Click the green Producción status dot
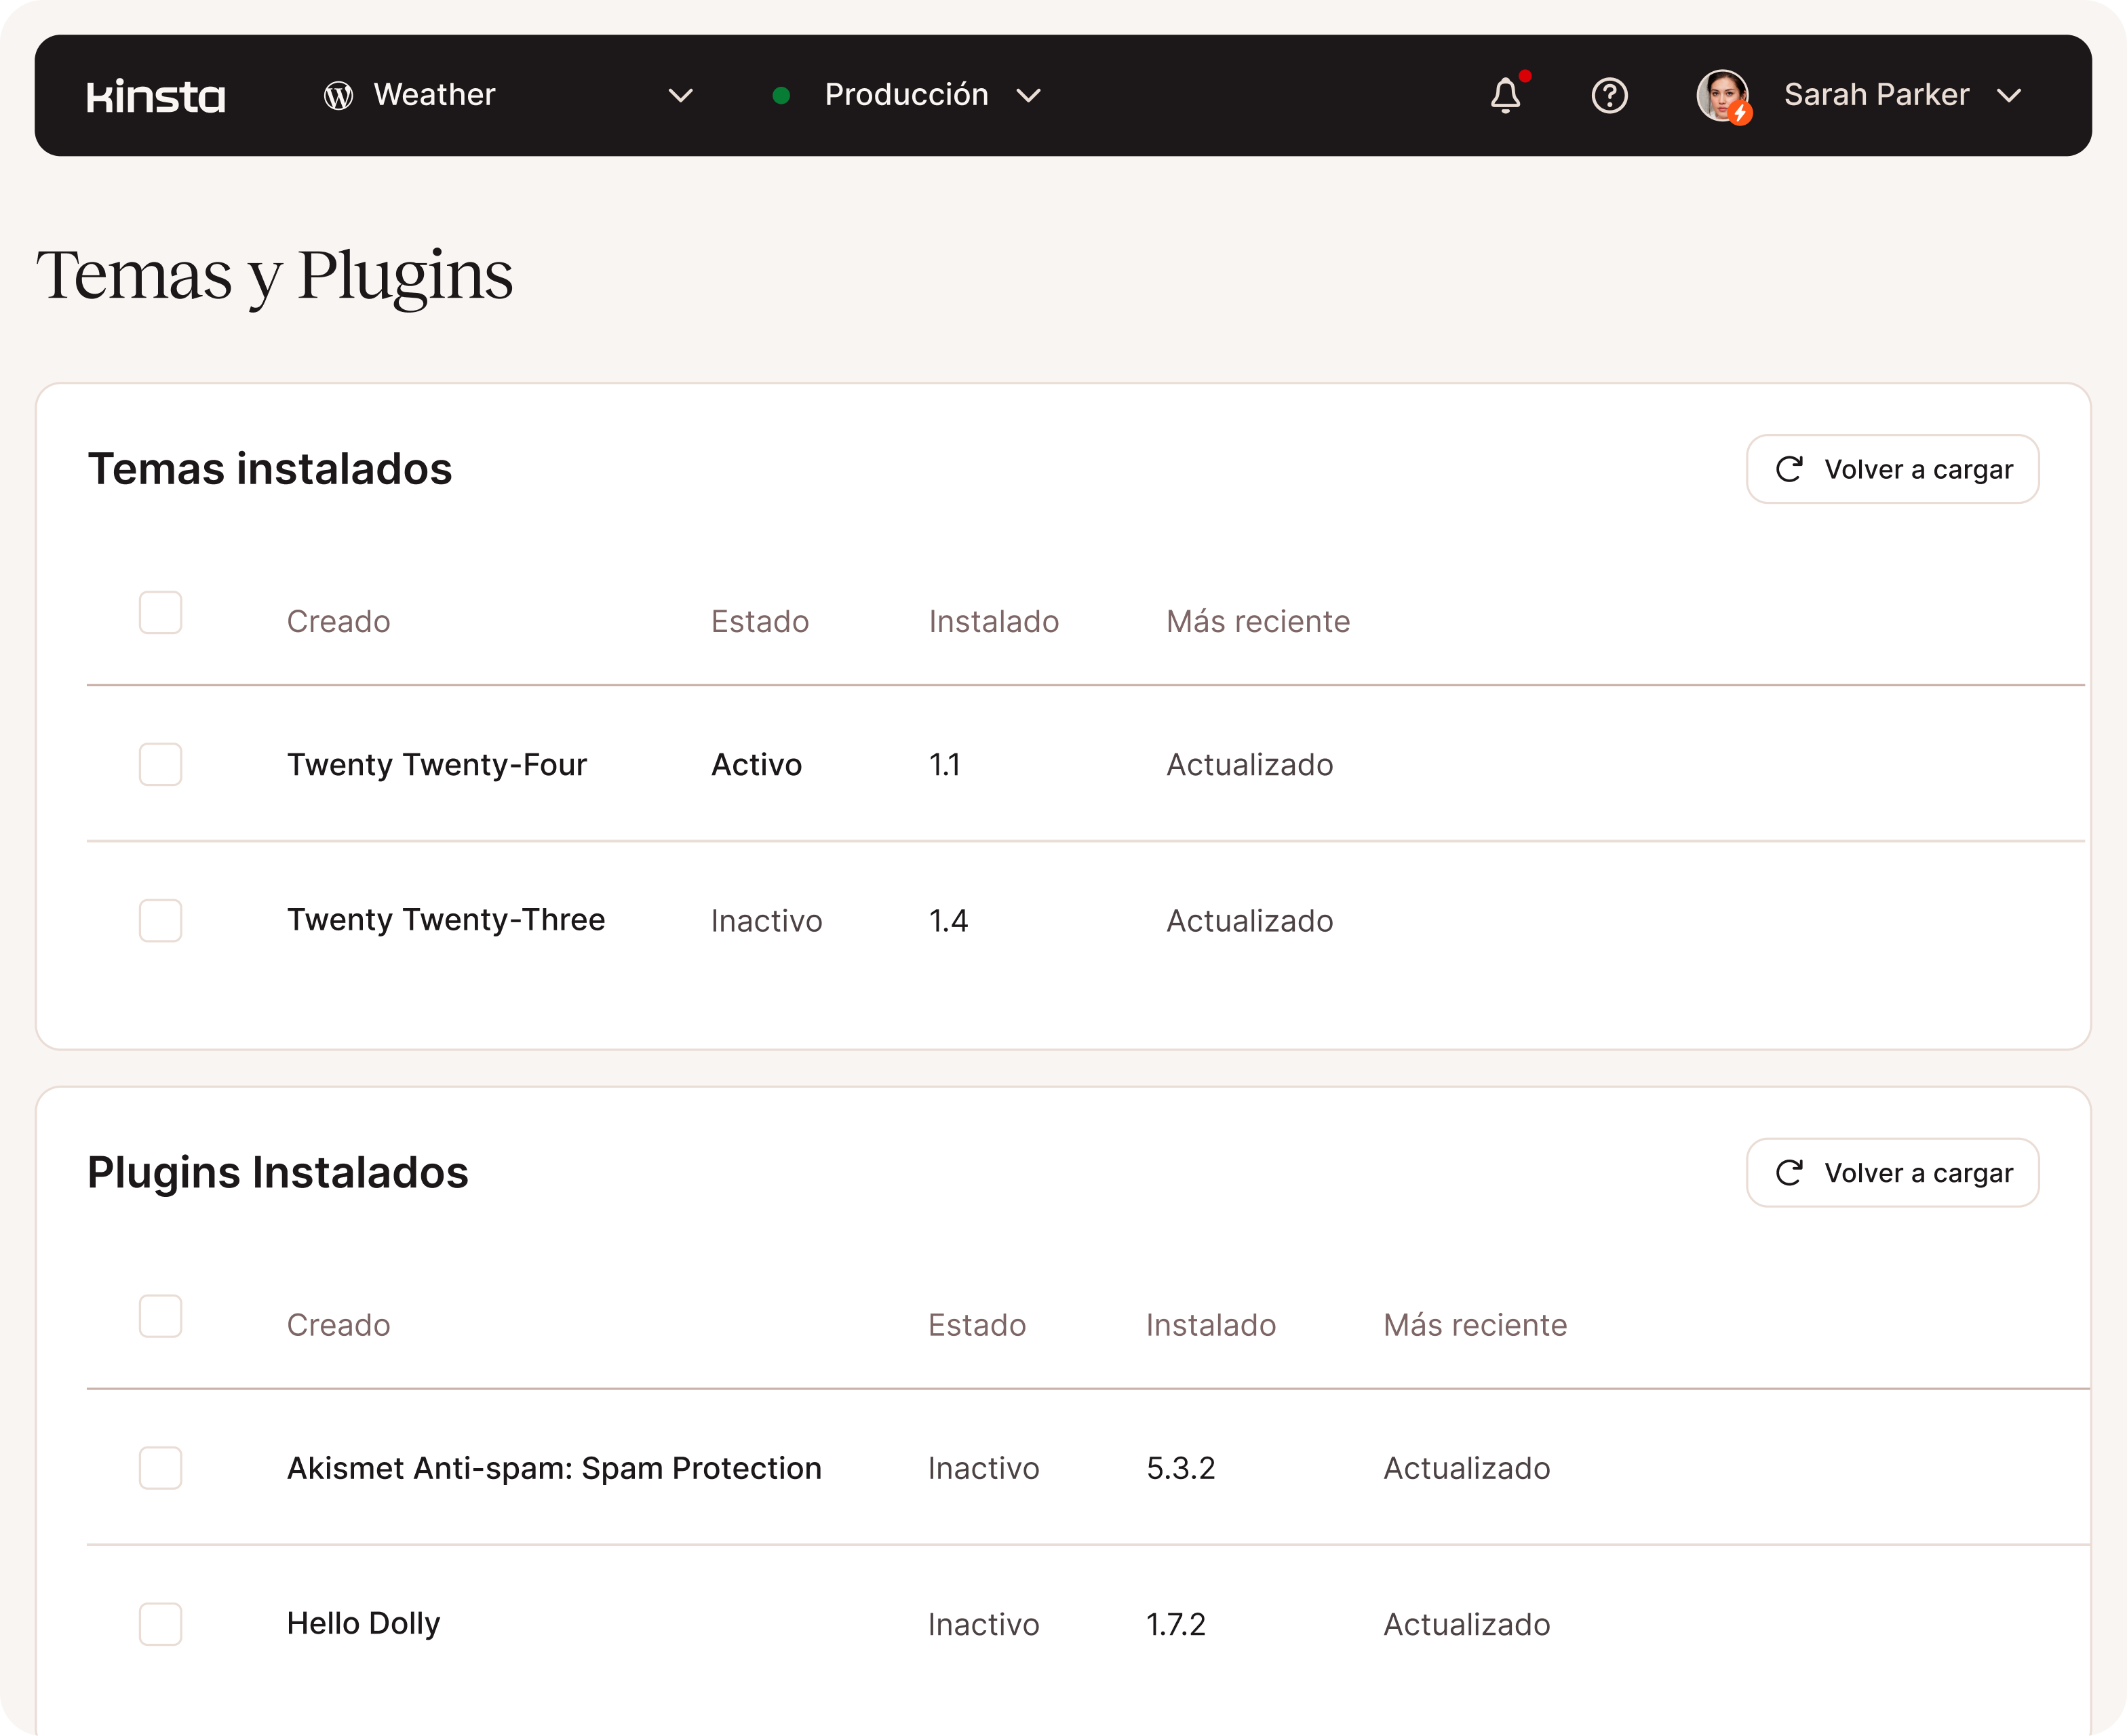 pos(782,96)
